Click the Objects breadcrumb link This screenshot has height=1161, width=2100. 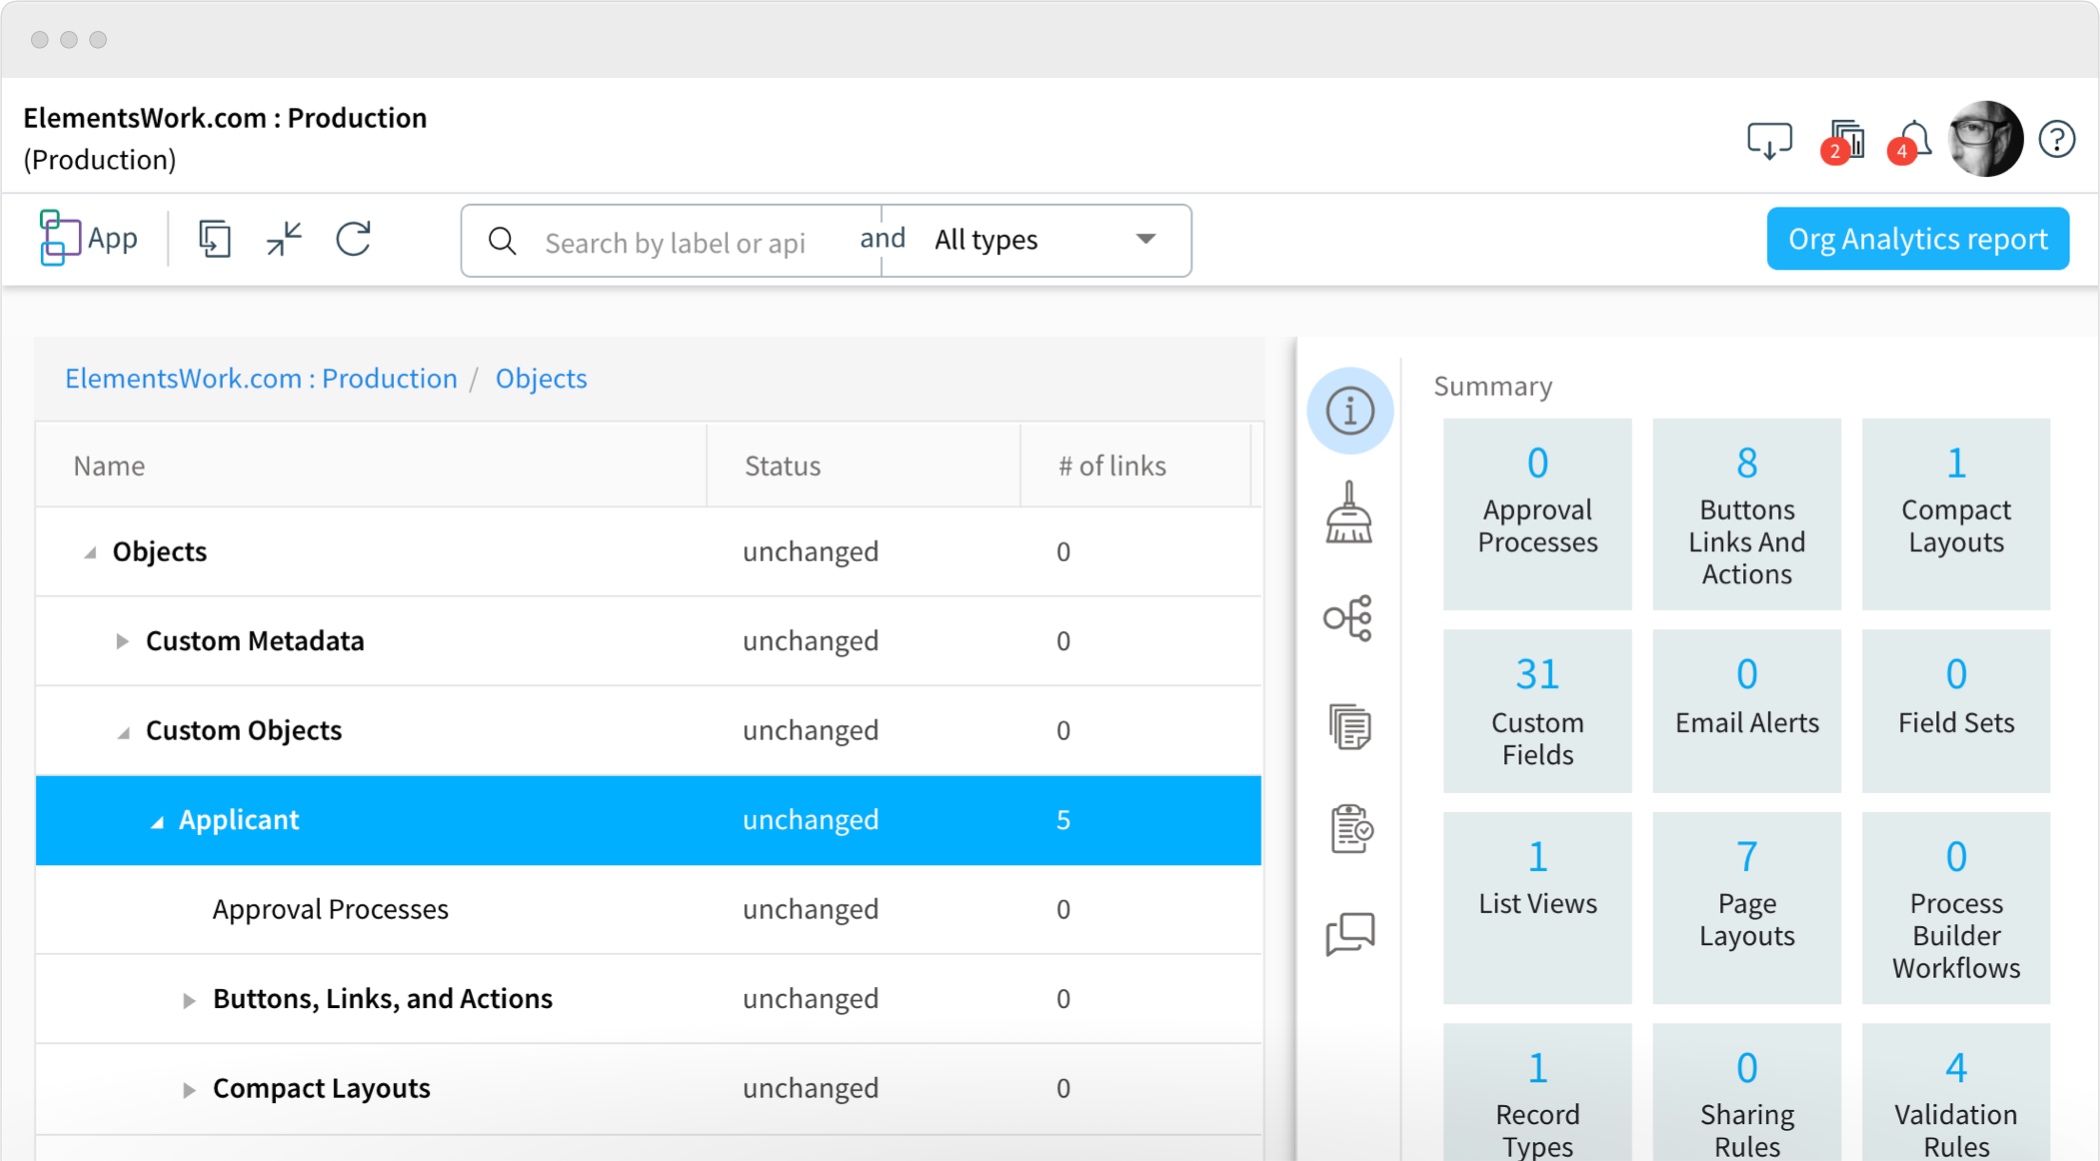[x=541, y=378]
